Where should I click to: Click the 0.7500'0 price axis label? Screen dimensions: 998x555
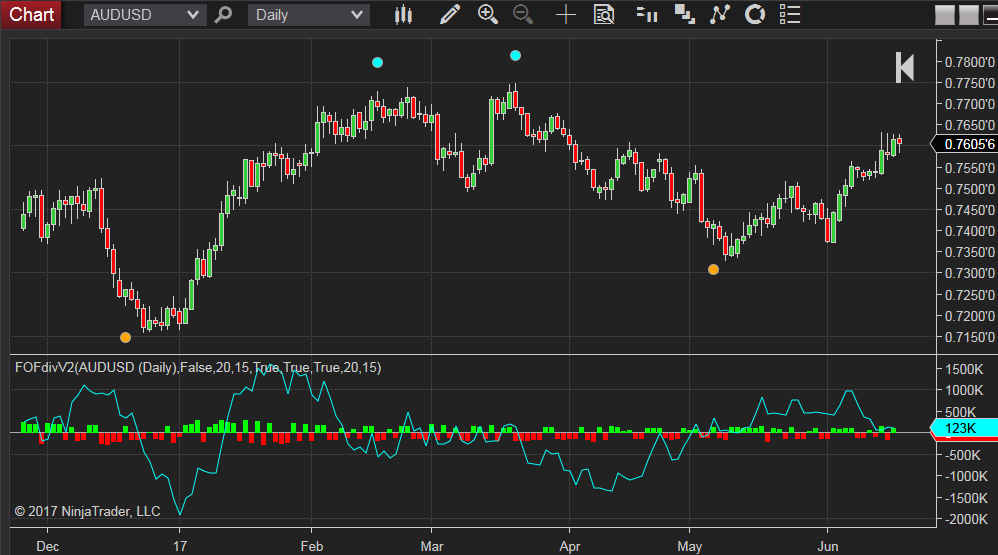(x=969, y=189)
